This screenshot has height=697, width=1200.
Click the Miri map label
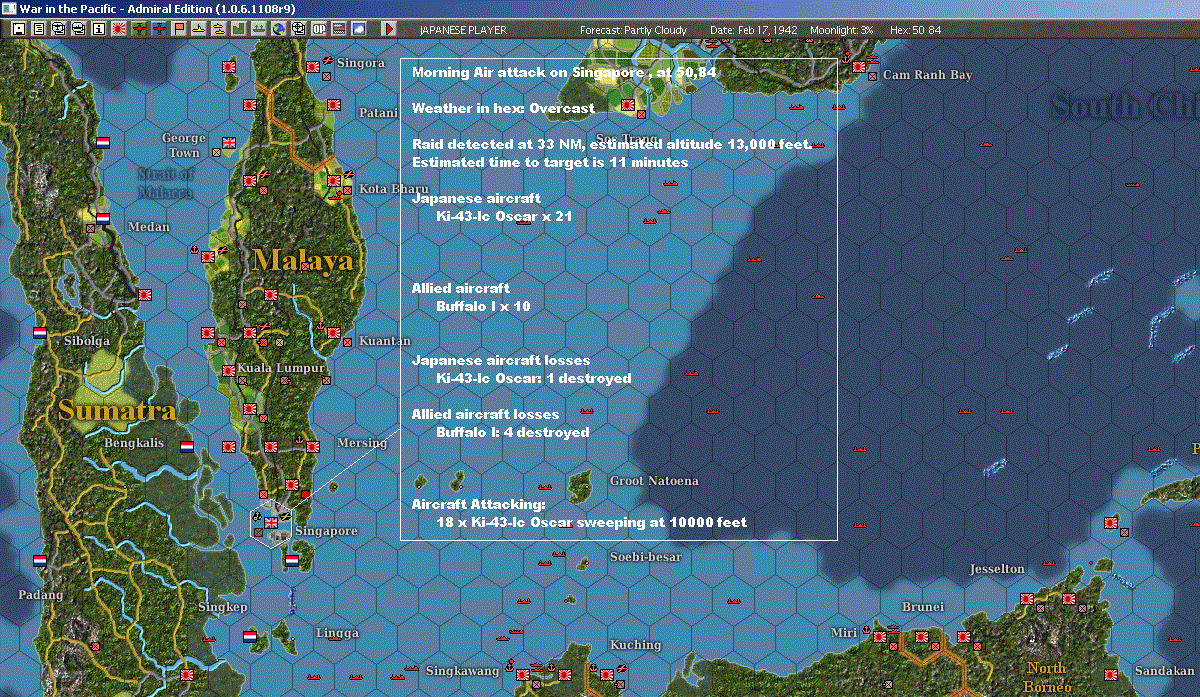pos(843,632)
